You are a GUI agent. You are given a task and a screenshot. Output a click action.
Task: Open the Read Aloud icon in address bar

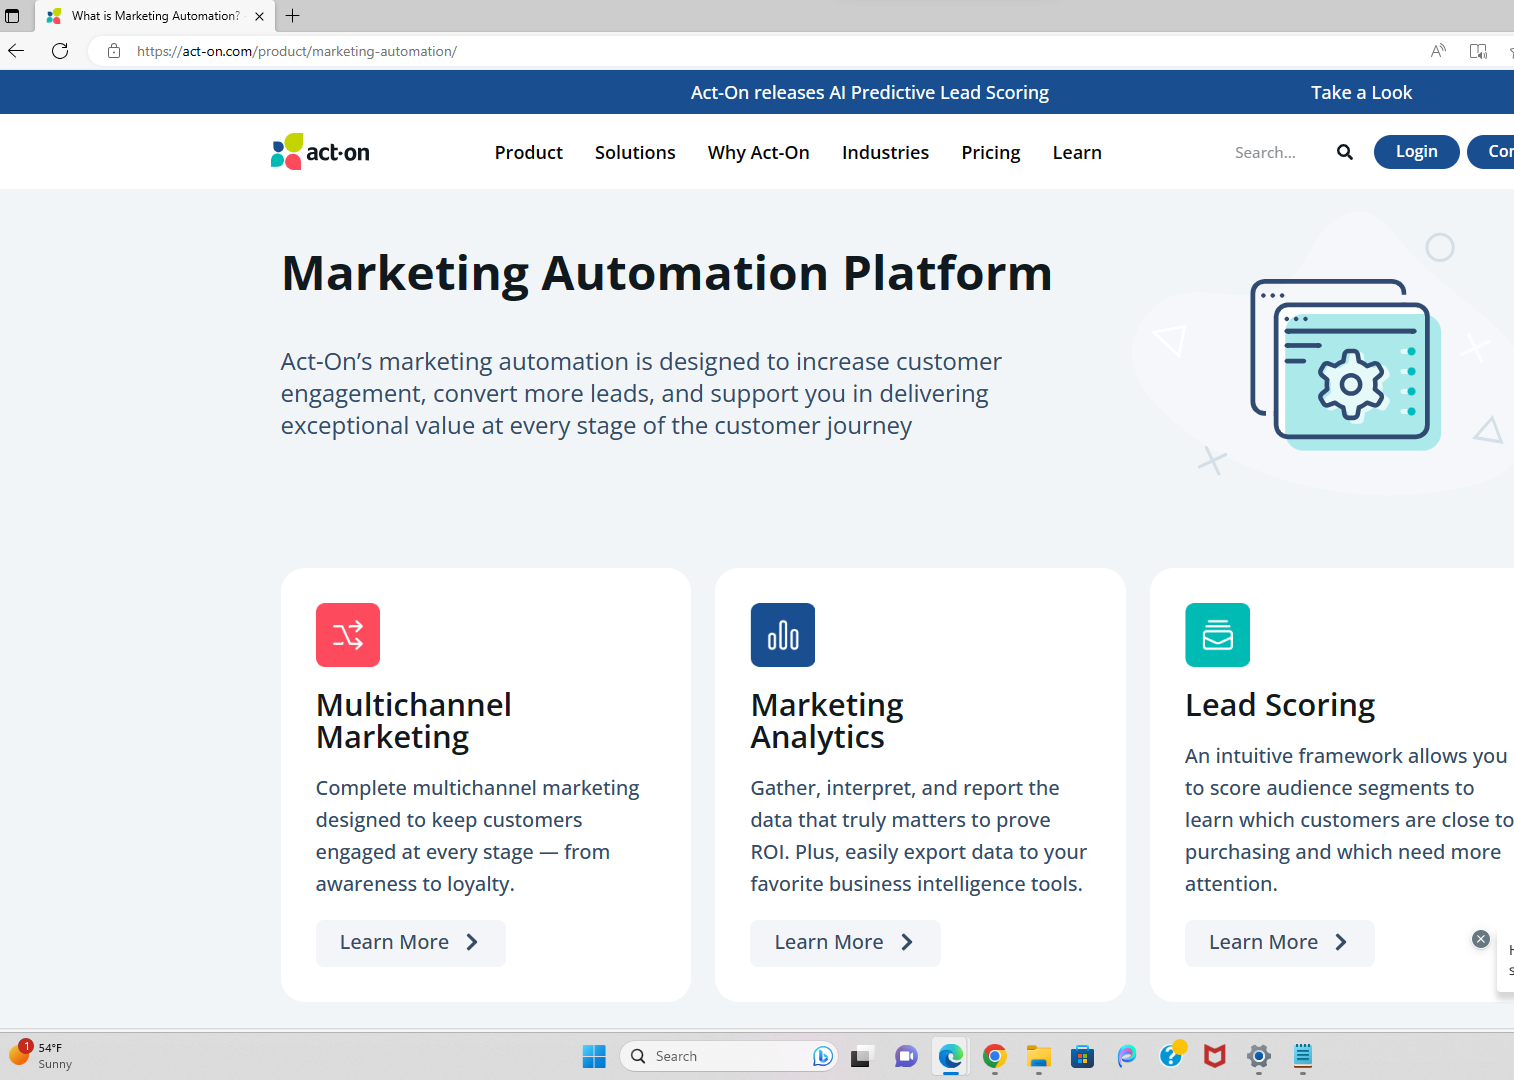click(x=1438, y=51)
